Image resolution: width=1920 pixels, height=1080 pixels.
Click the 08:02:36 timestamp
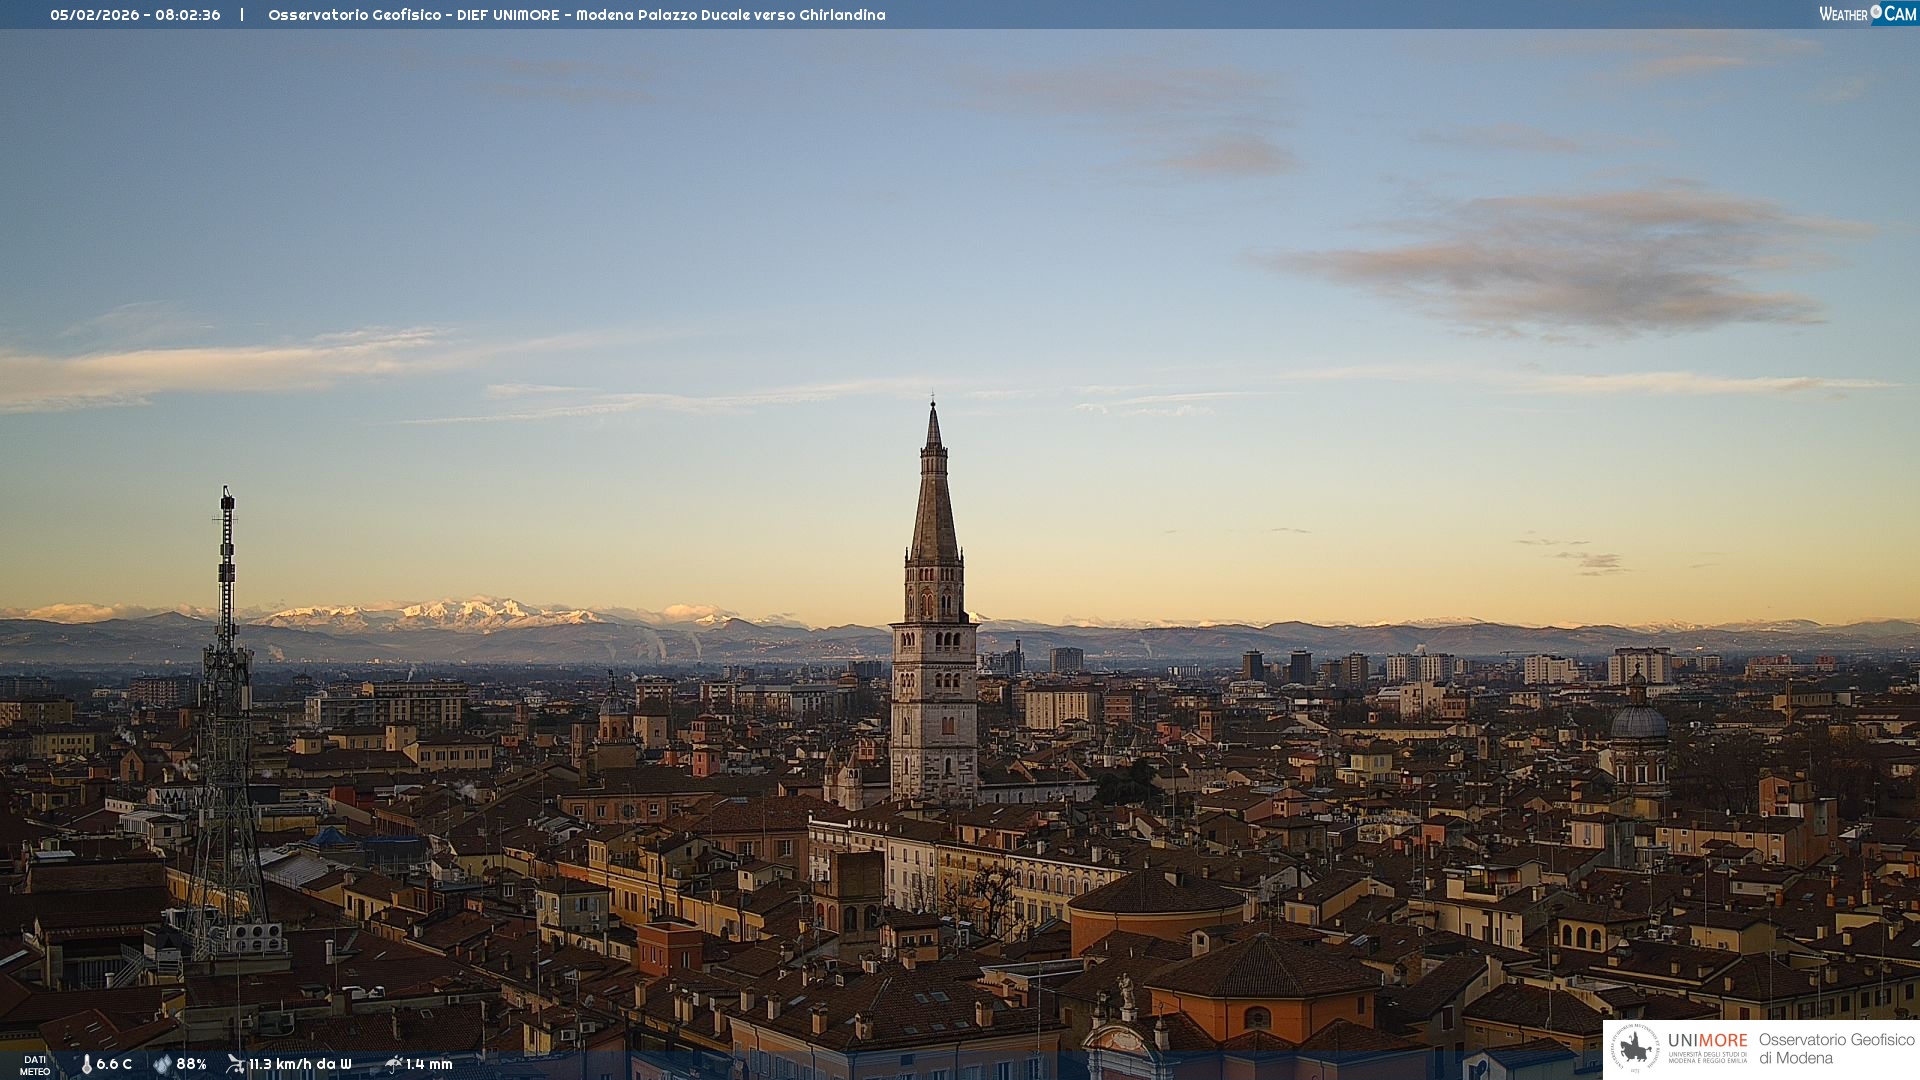(187, 15)
